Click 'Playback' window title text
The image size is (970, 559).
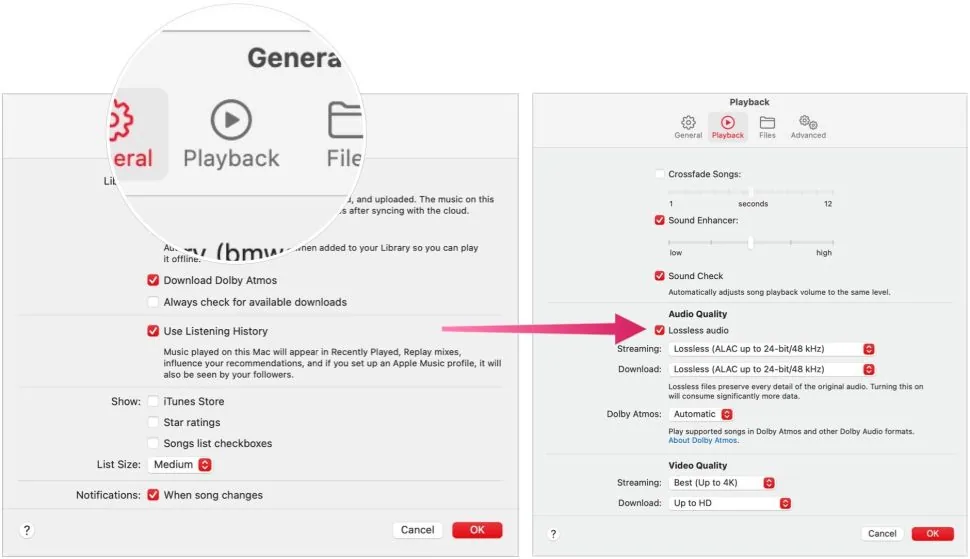[x=749, y=102]
